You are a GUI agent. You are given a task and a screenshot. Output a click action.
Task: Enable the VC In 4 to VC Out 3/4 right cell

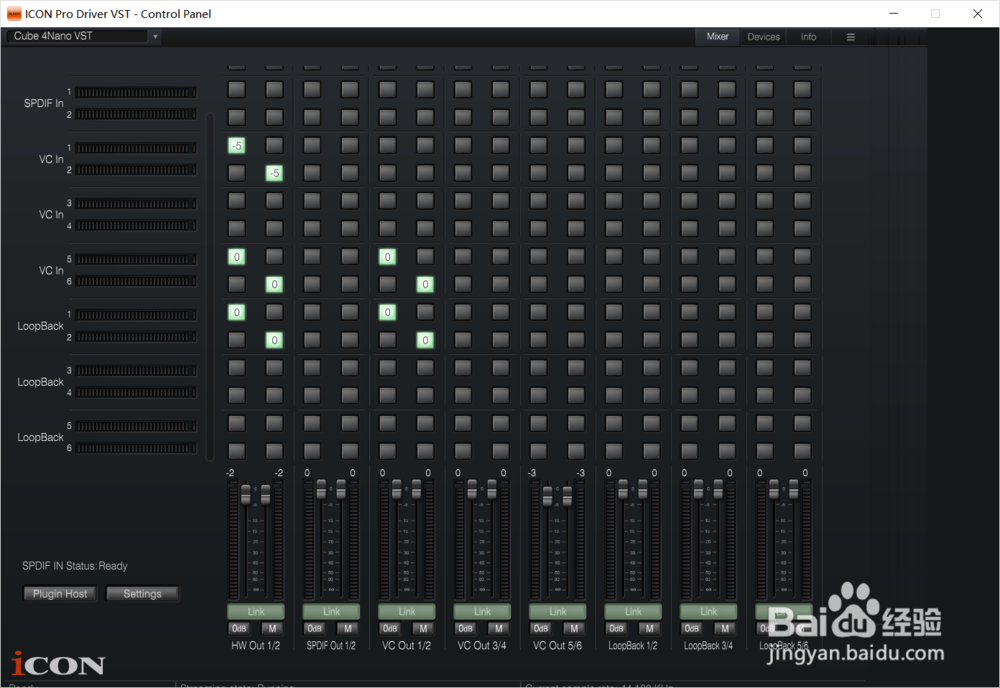coord(501,228)
